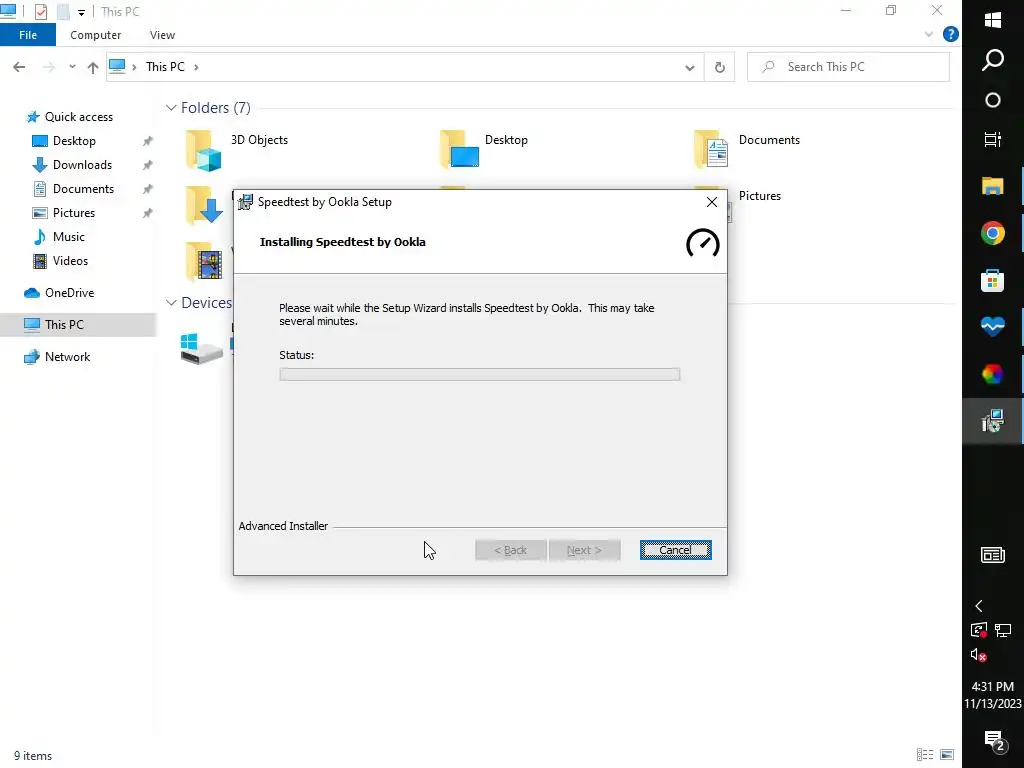The image size is (1024, 768).
Task: Click the muted volume tray icon
Action: pyautogui.click(x=978, y=654)
